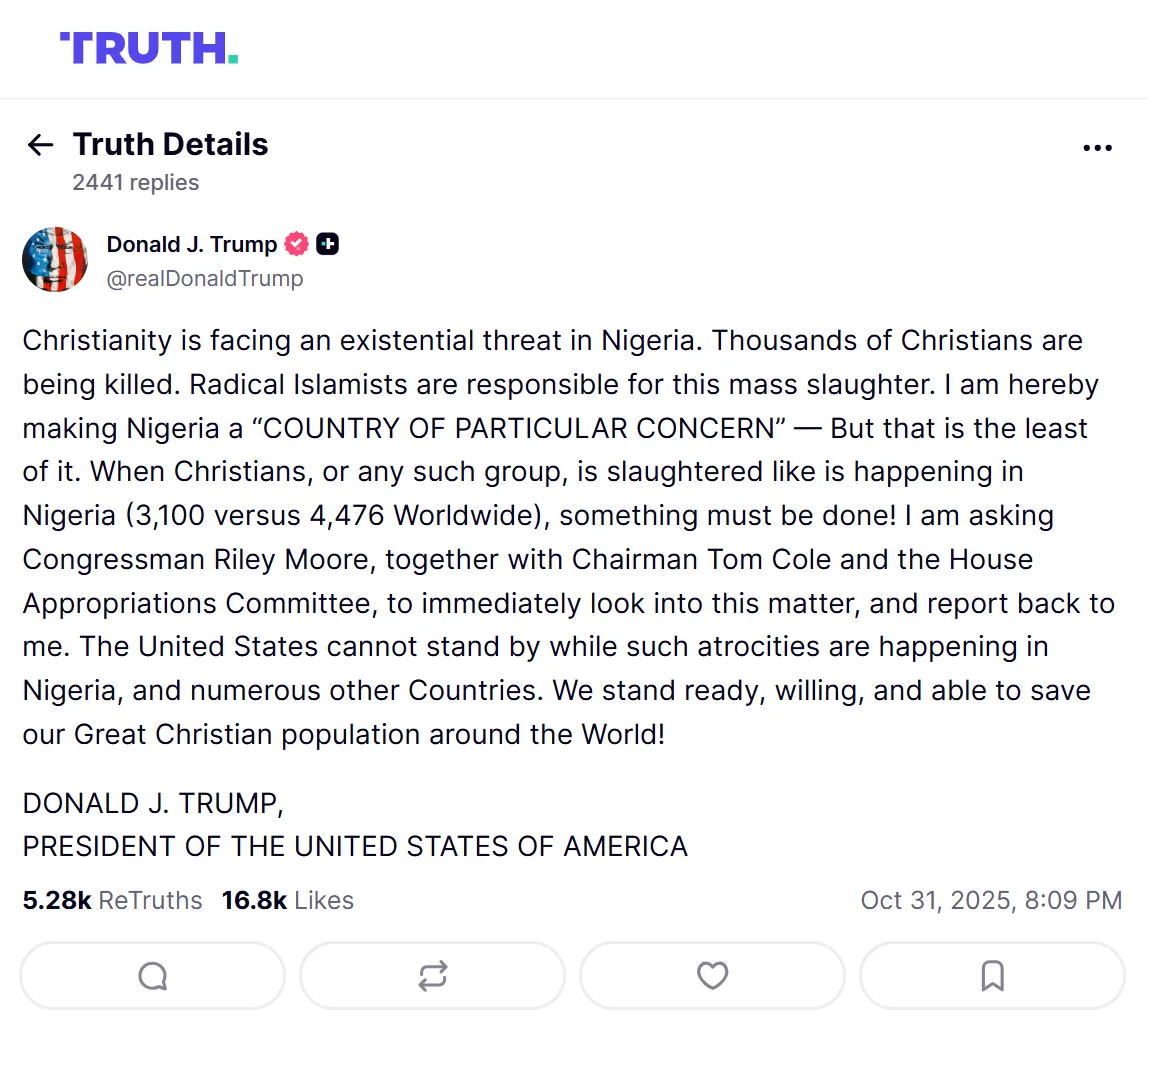Click the back arrow icon
This screenshot has width=1149, height=1066.
pos(40,145)
